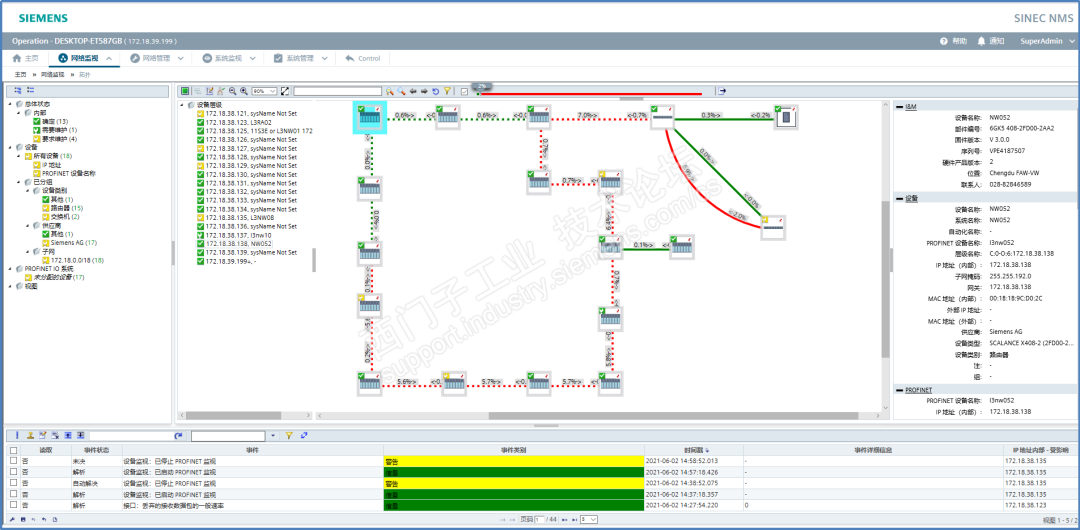Collapse the PROFINET section in the details panel
This screenshot has height=530, width=1080.
coord(900,390)
